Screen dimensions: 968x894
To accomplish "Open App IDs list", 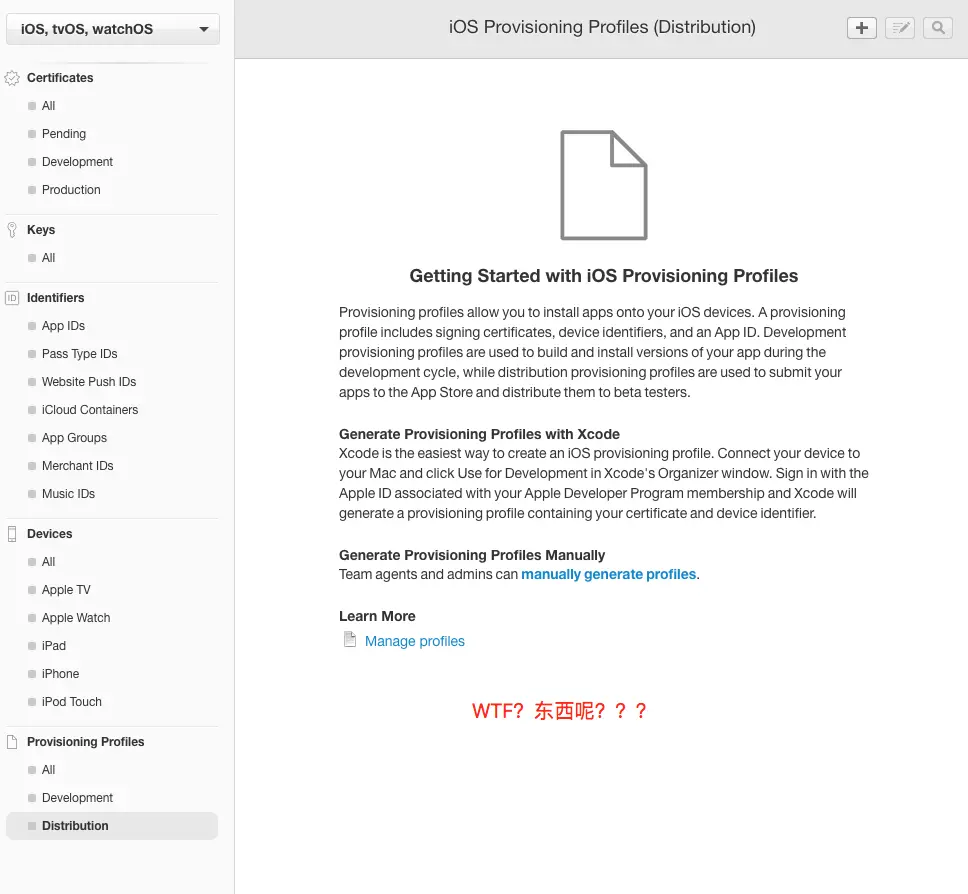I will [x=63, y=325].
